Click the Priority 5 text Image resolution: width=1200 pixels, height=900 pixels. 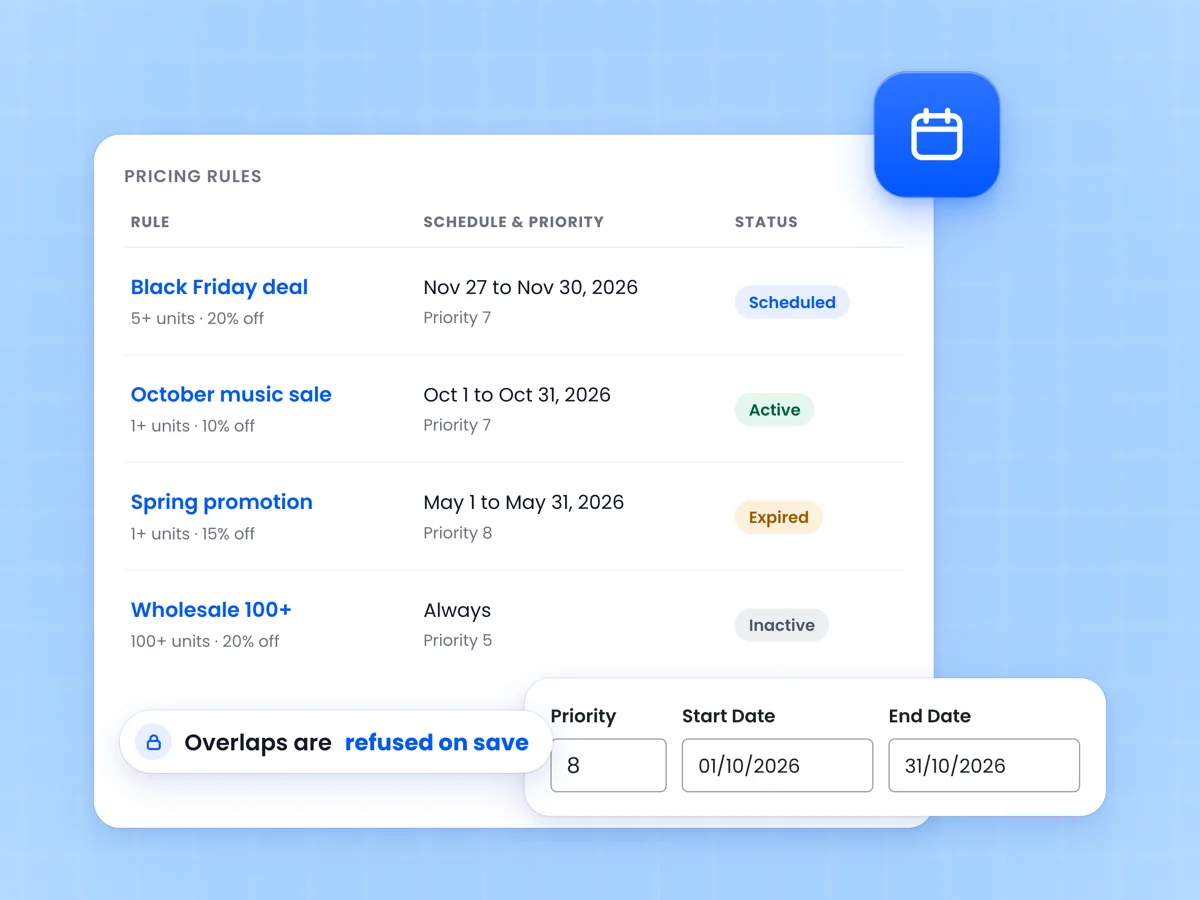pos(458,640)
